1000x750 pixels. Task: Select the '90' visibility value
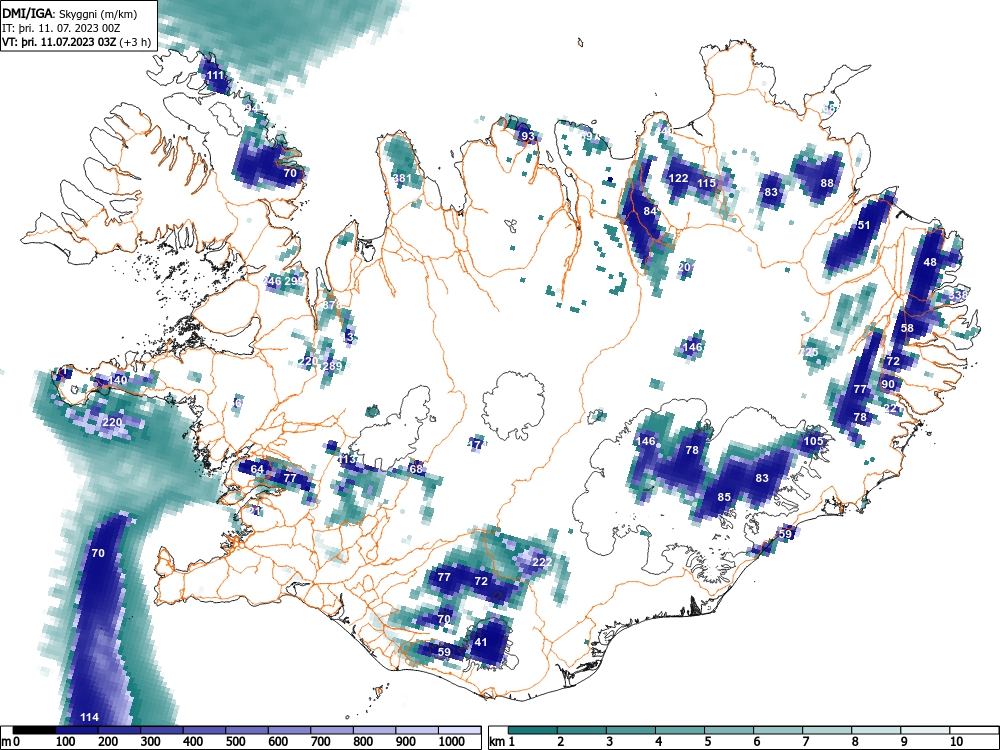[x=888, y=385]
